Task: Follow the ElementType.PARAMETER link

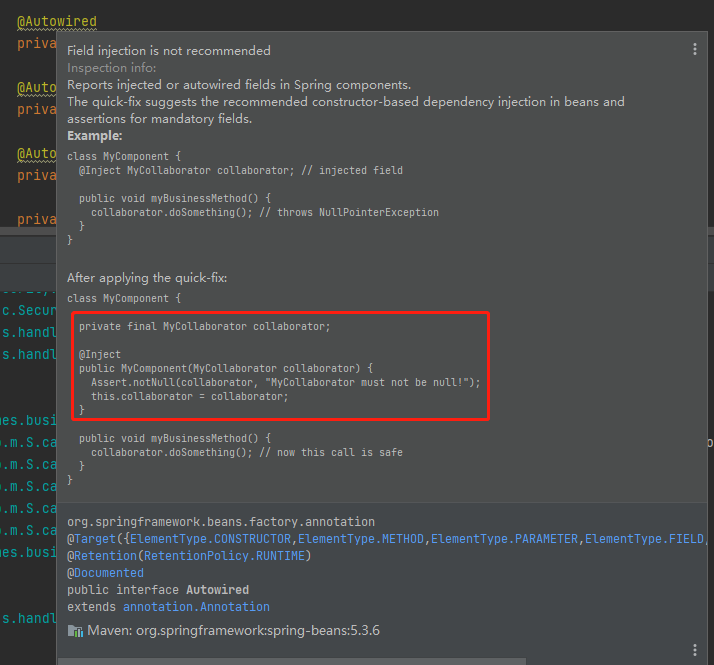Action: click(x=504, y=539)
